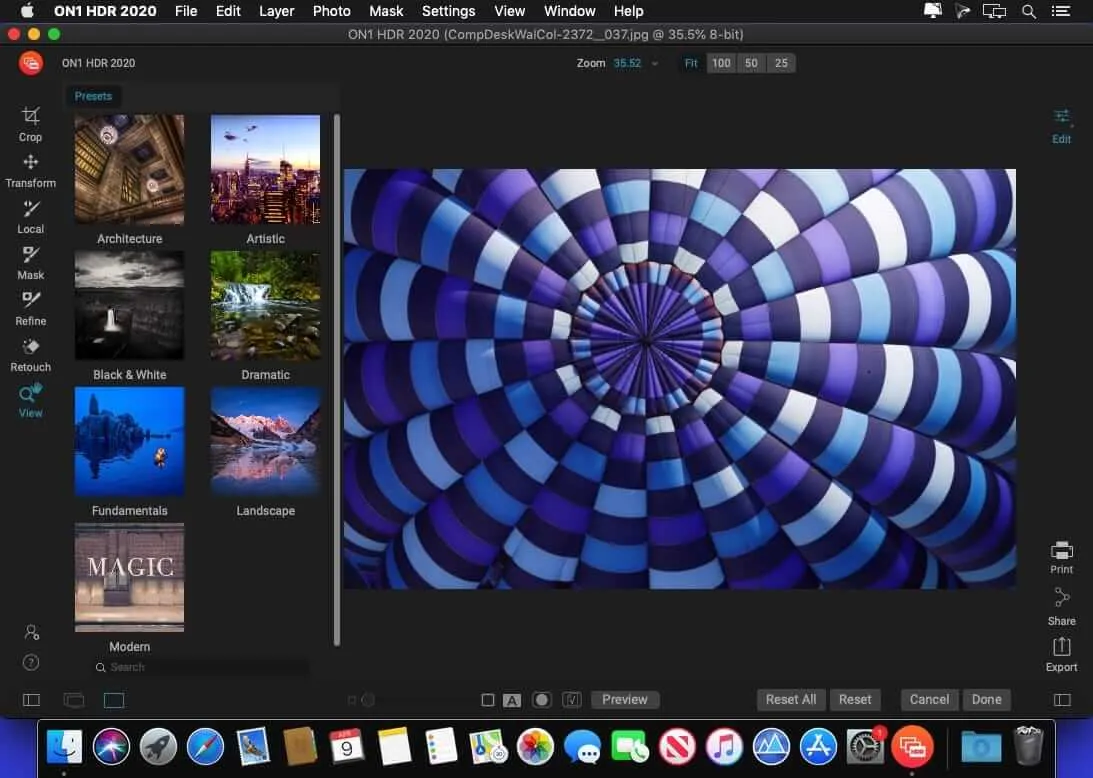Toggle the right panel visibility icon
This screenshot has width=1093, height=778.
click(1061, 700)
